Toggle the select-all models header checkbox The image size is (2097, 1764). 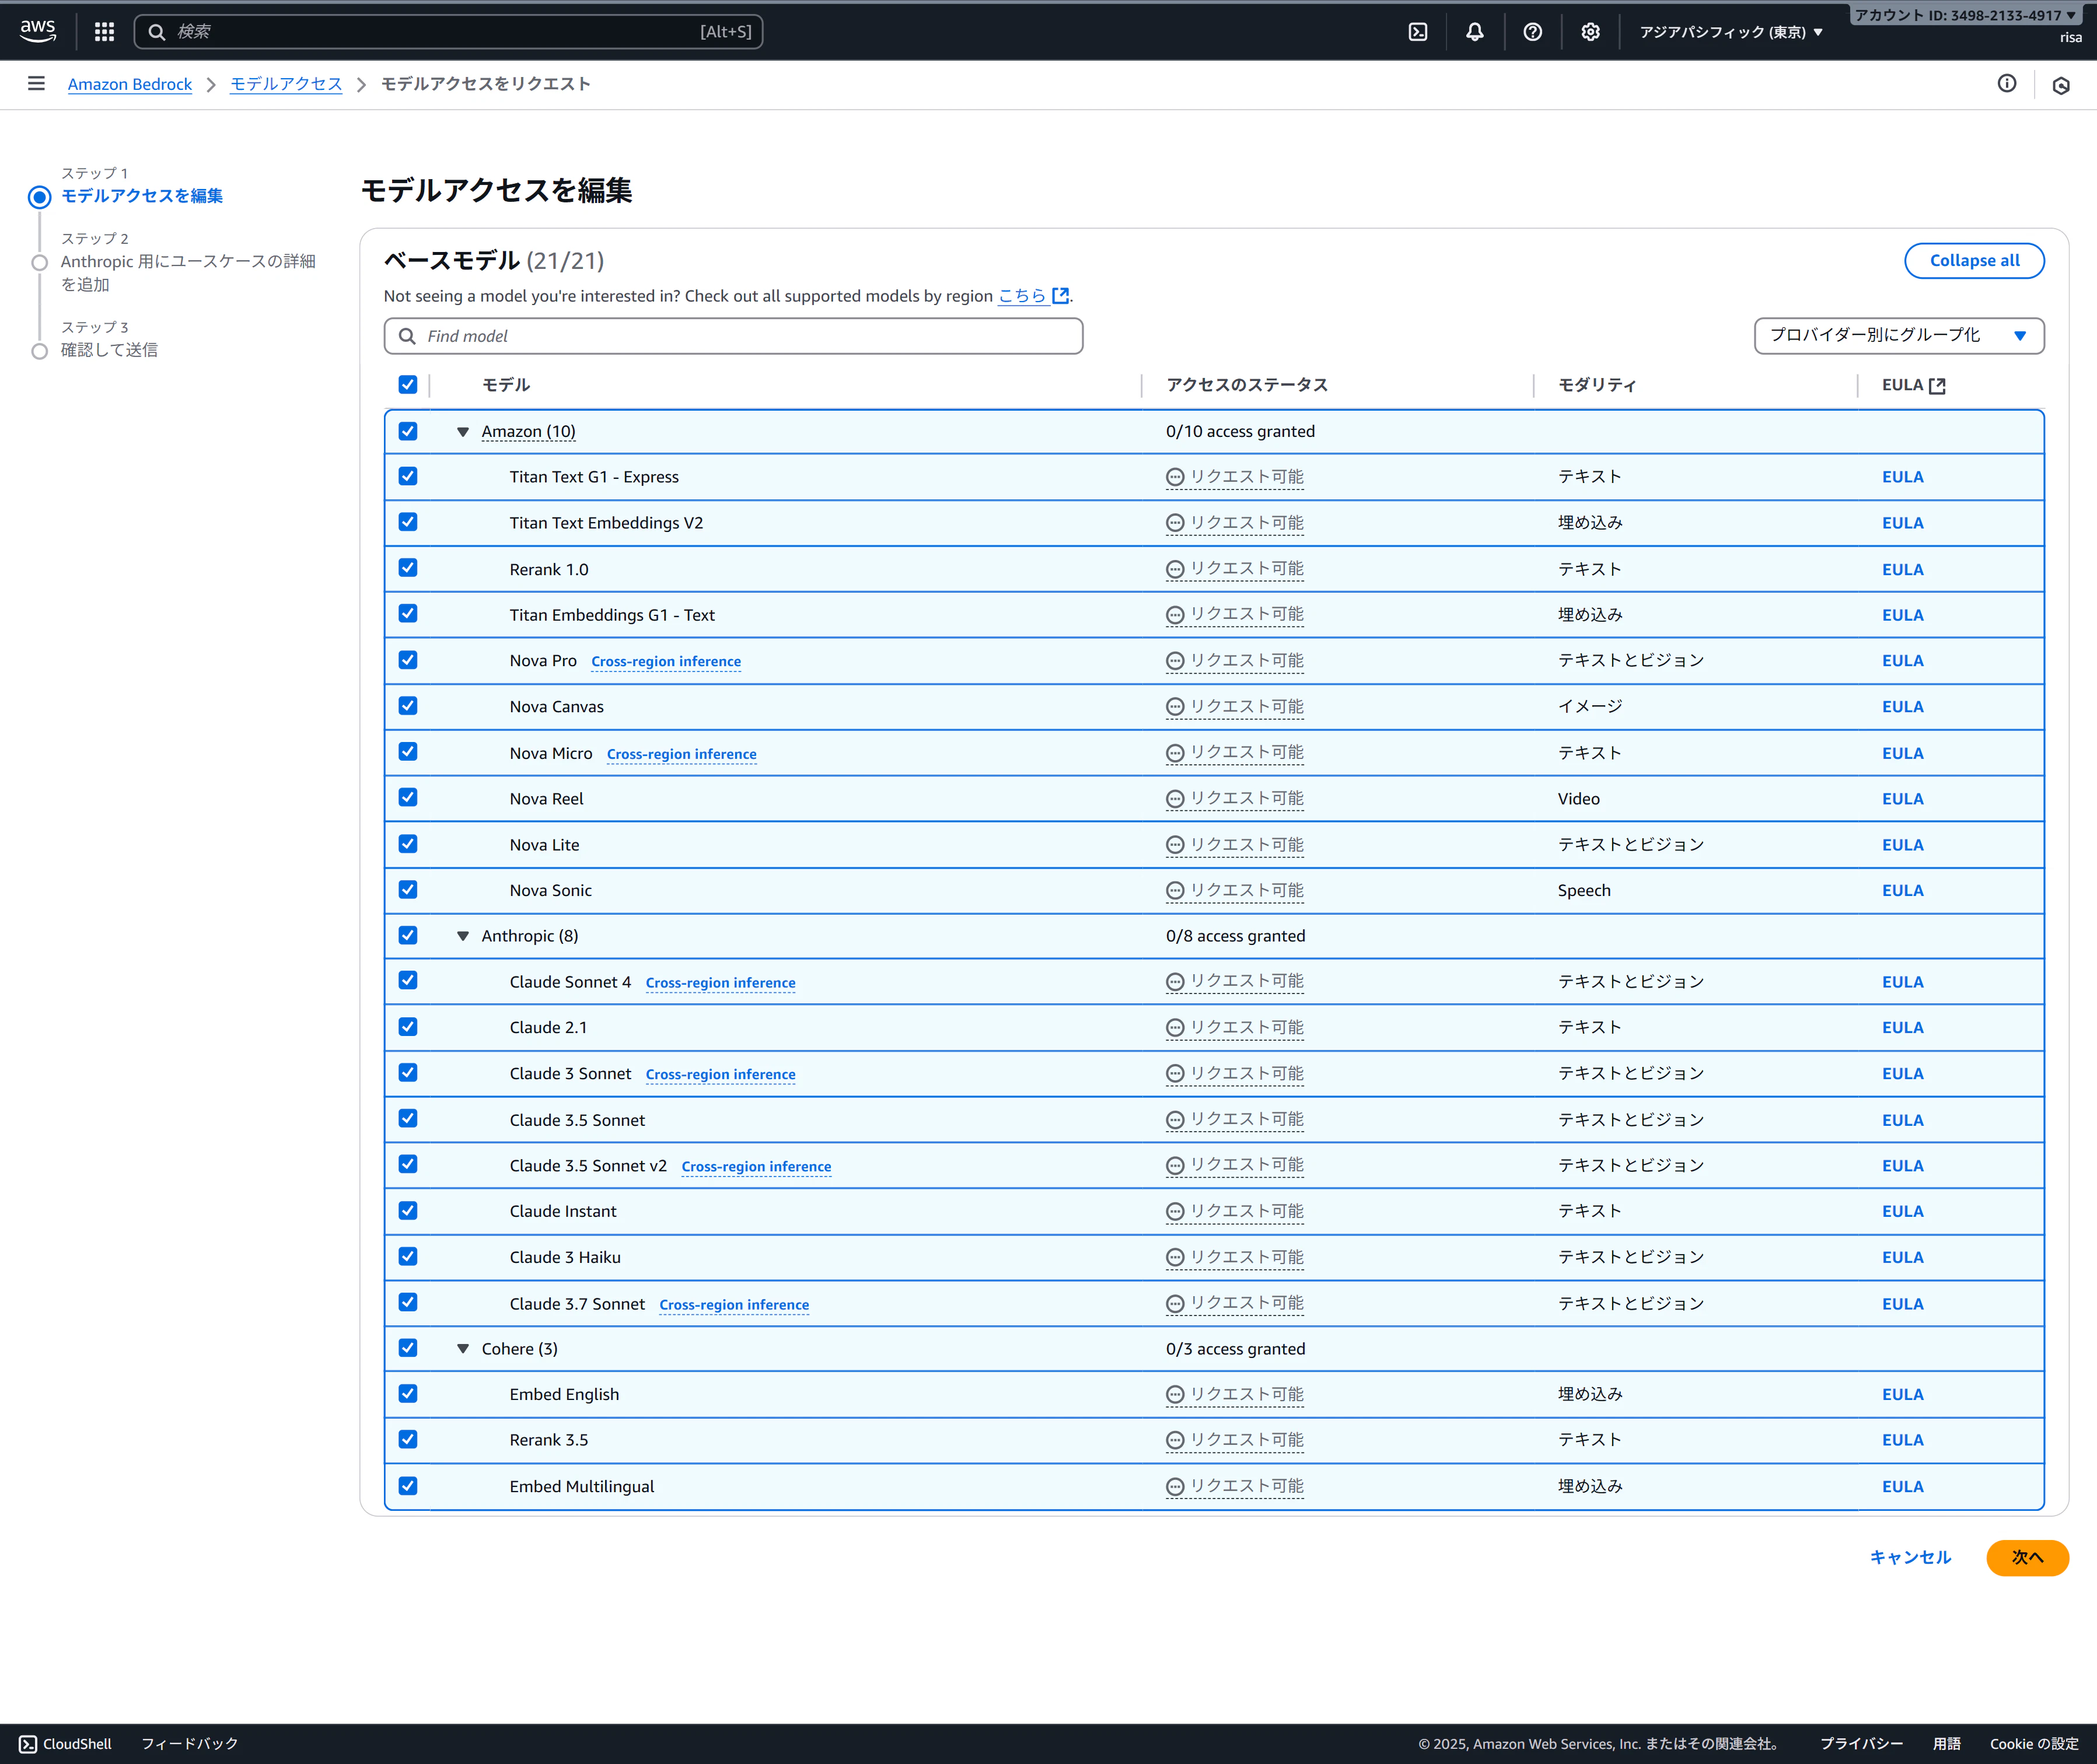(x=408, y=385)
